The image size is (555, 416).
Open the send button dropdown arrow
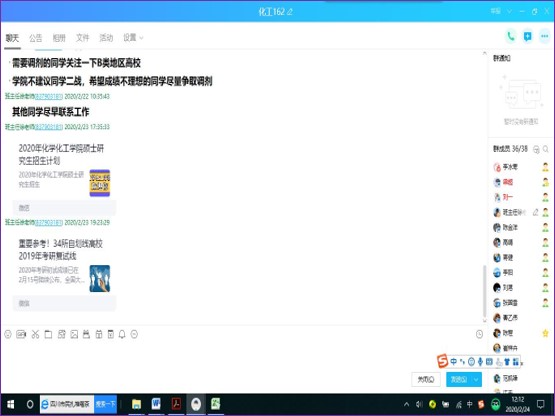pyautogui.click(x=476, y=380)
